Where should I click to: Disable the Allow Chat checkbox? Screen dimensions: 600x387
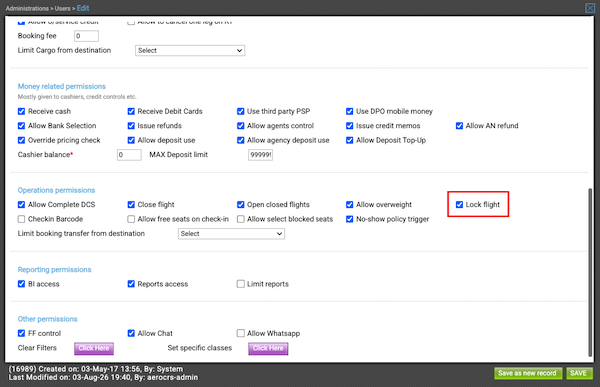click(131, 333)
